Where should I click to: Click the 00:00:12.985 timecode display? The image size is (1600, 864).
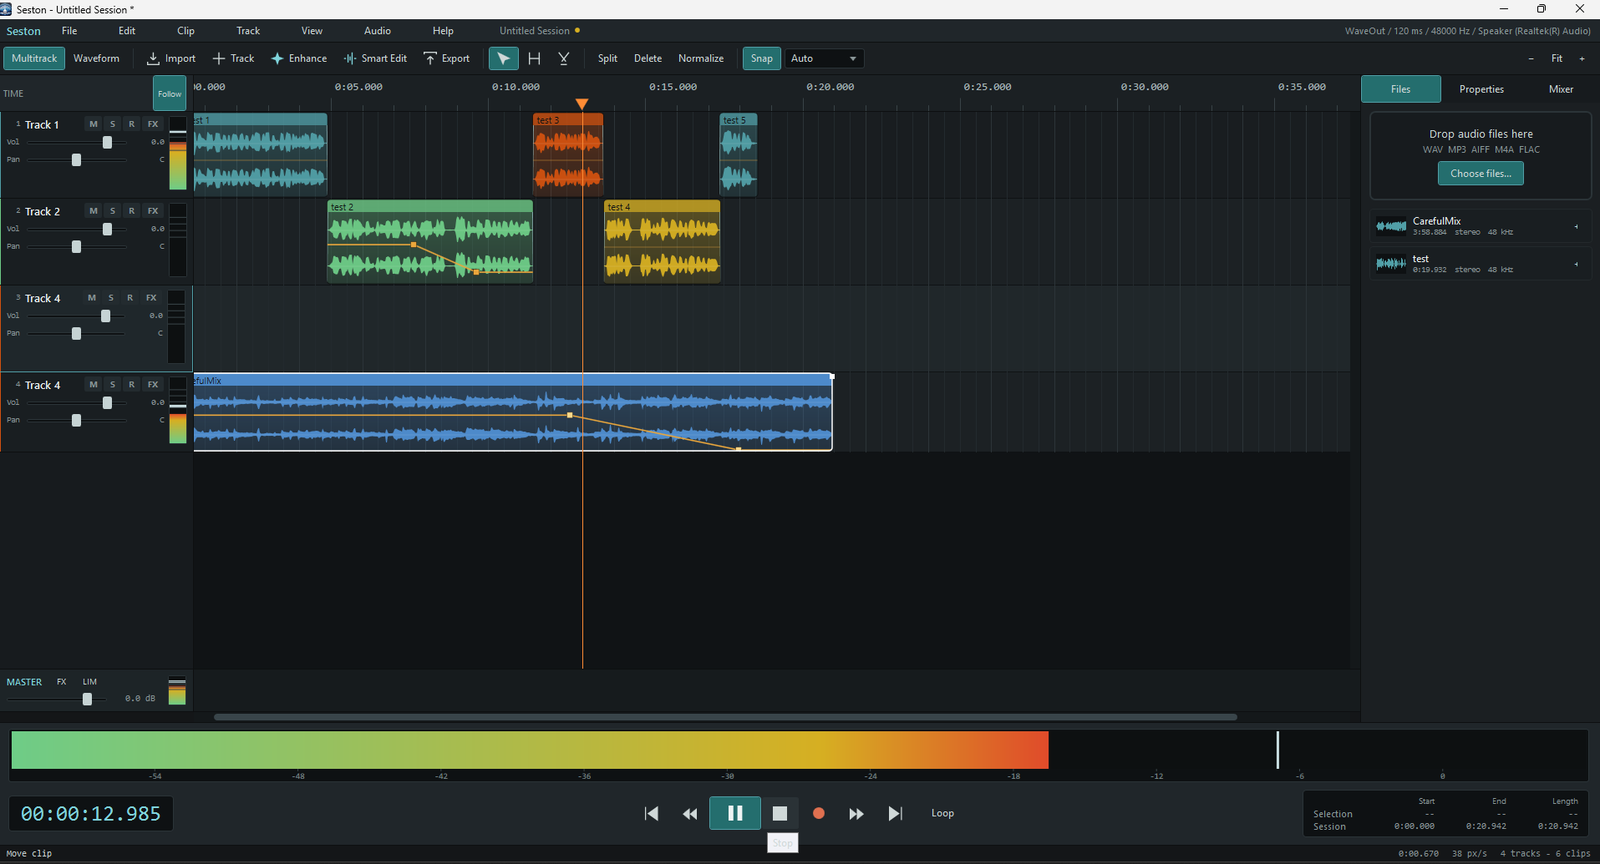(91, 814)
